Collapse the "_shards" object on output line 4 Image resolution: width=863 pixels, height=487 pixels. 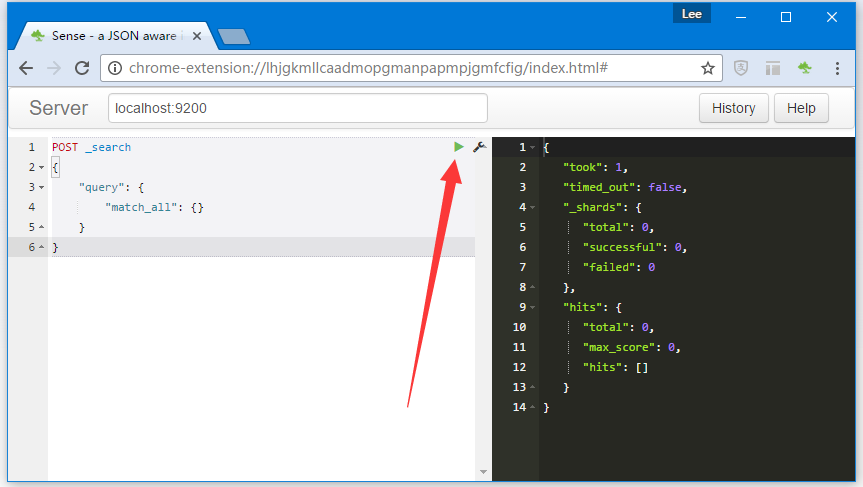533,208
